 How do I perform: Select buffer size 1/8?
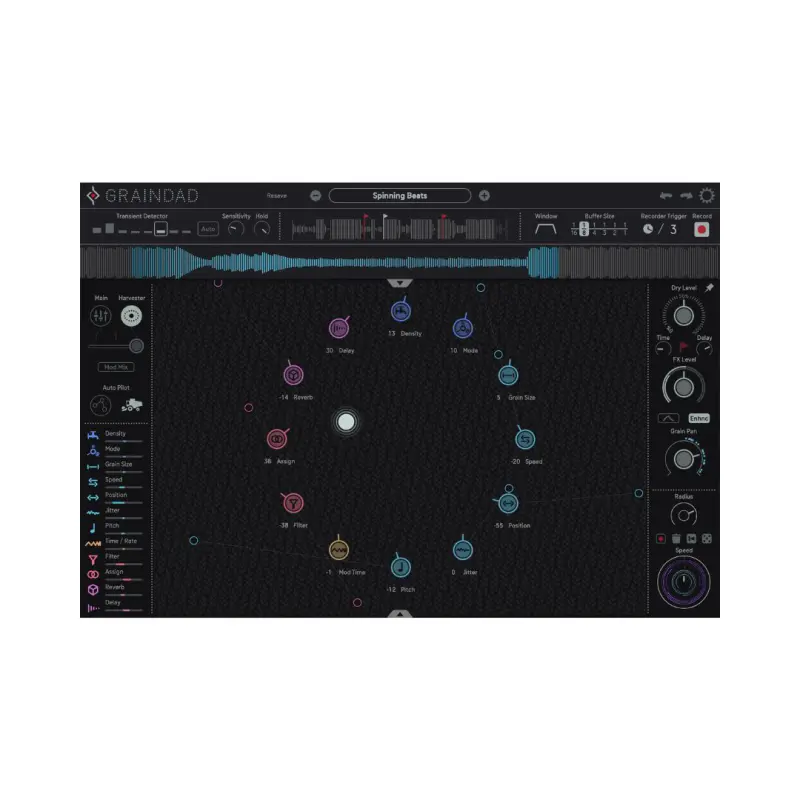584,229
